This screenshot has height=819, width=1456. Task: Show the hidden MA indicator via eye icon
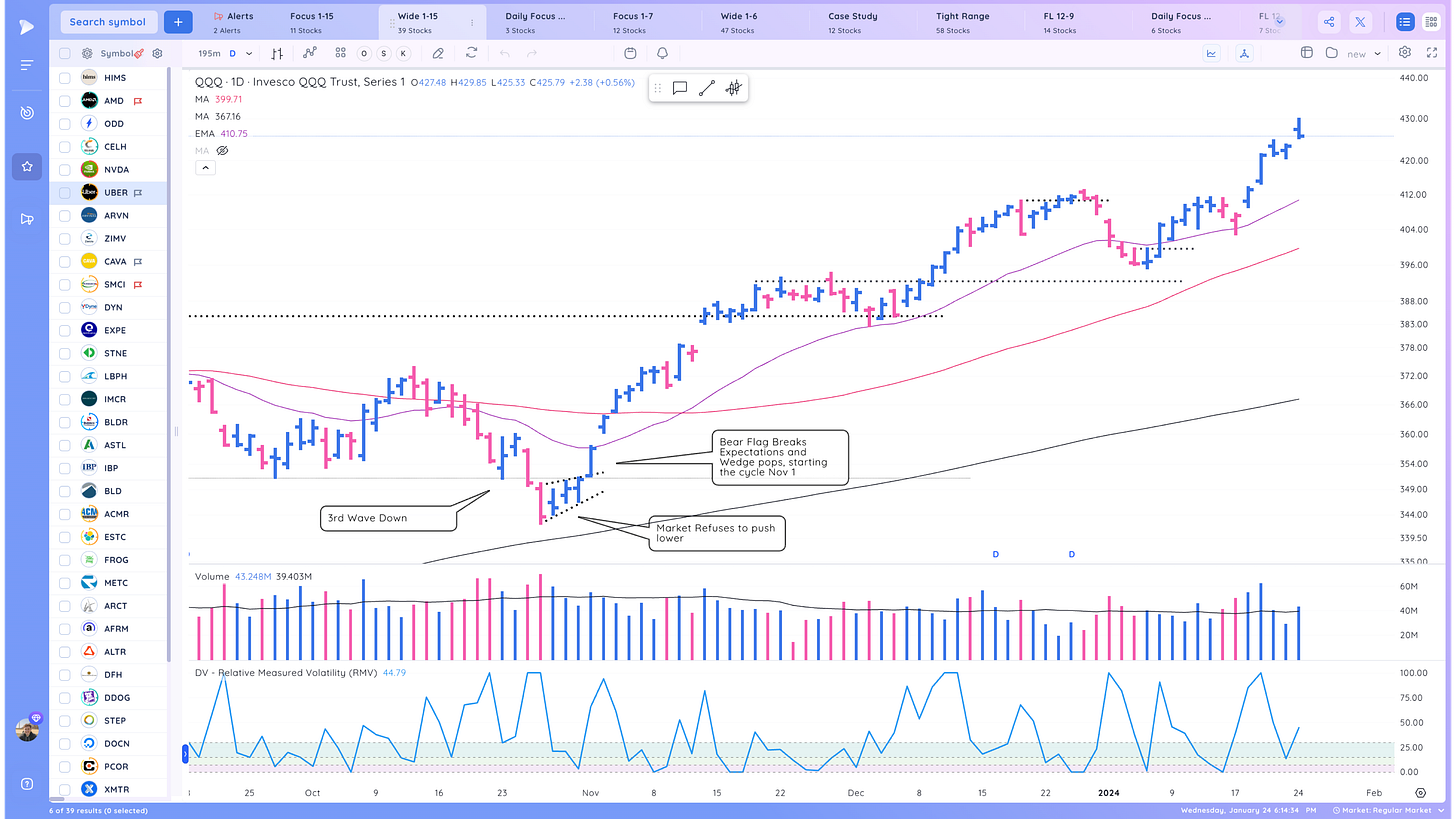pyautogui.click(x=223, y=151)
